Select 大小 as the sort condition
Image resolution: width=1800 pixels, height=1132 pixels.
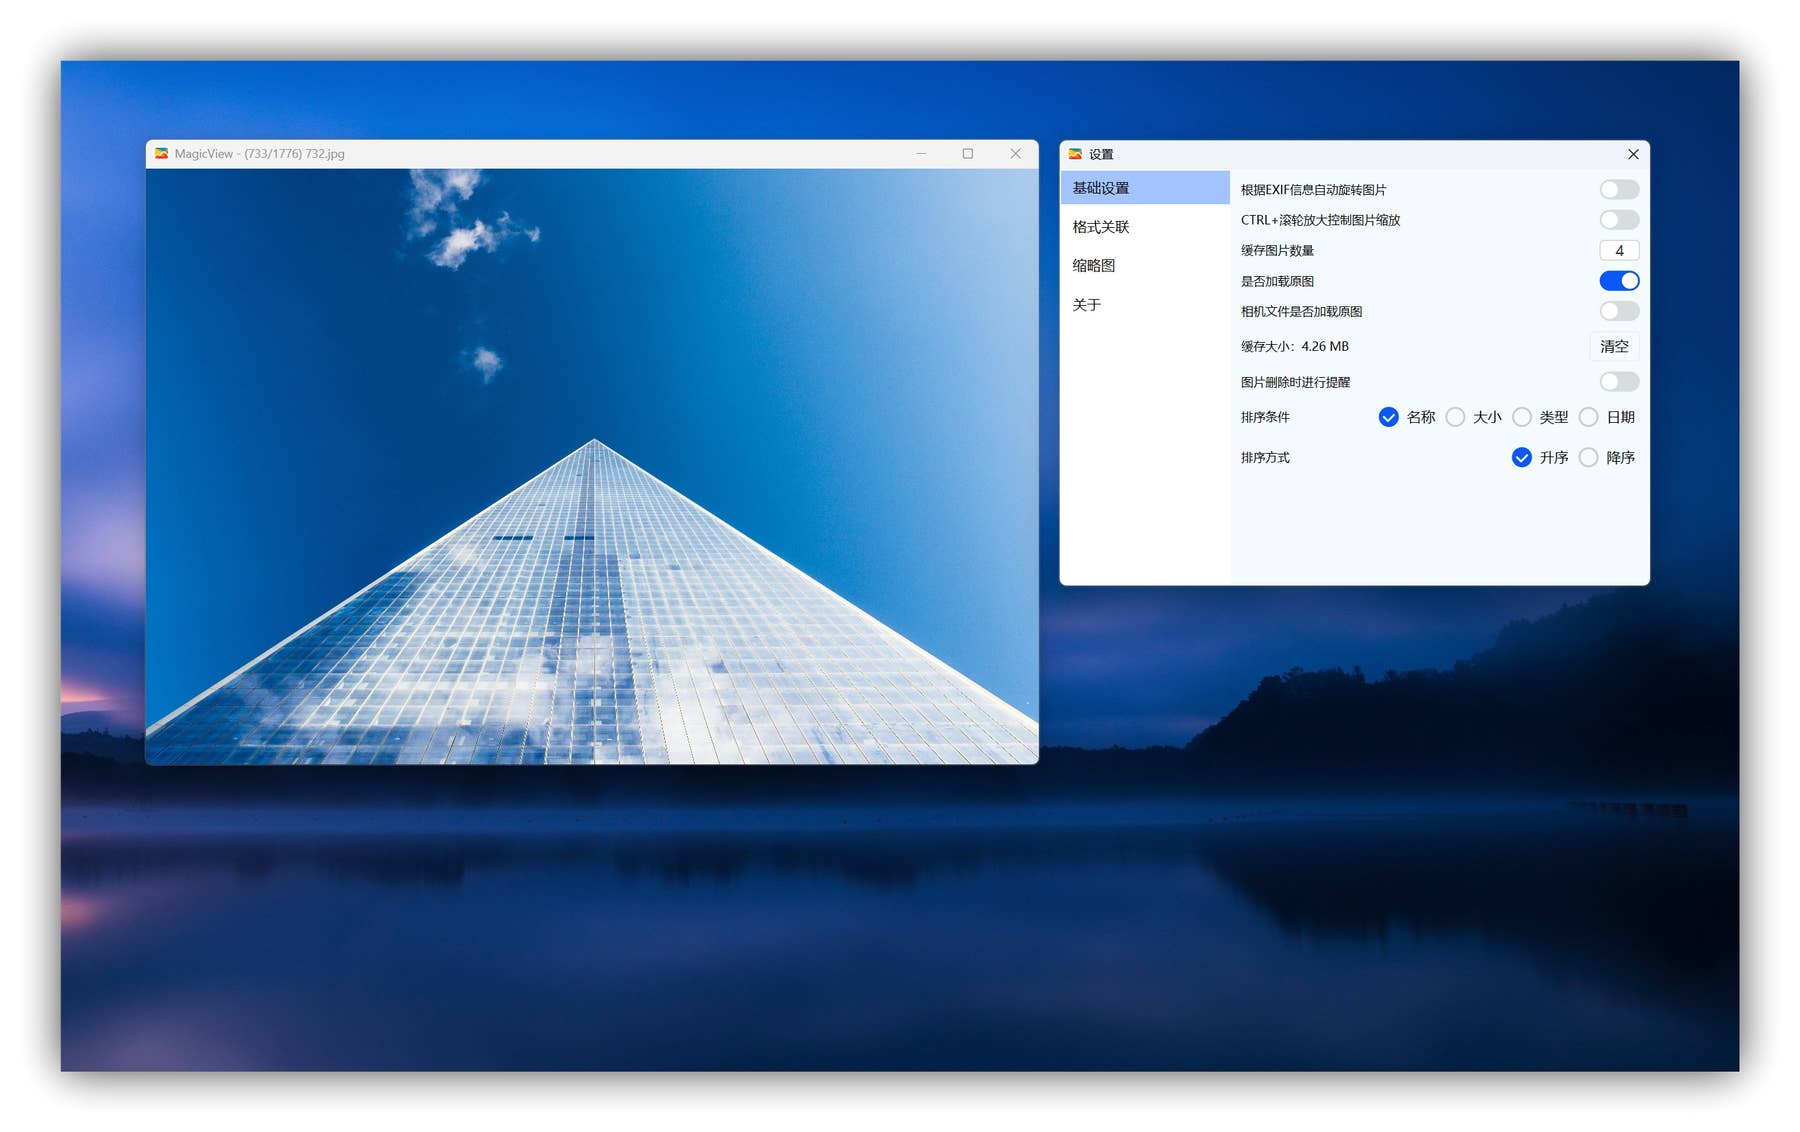tap(1456, 417)
